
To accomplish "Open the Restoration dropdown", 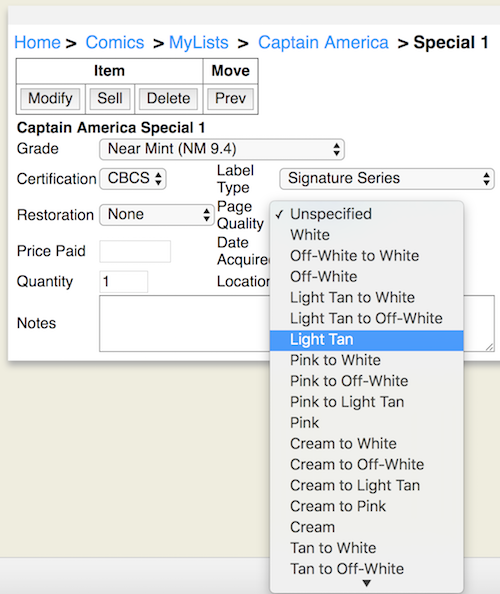I will click(157, 215).
